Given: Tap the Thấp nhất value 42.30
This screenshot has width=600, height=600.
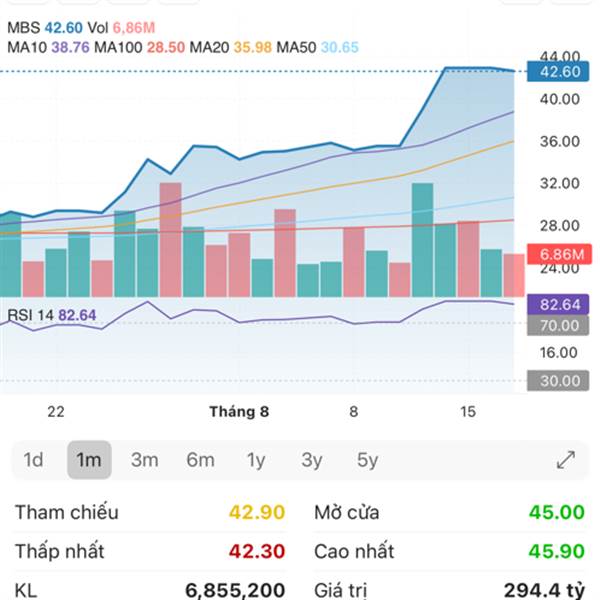Looking at the screenshot, I should pos(257,551).
